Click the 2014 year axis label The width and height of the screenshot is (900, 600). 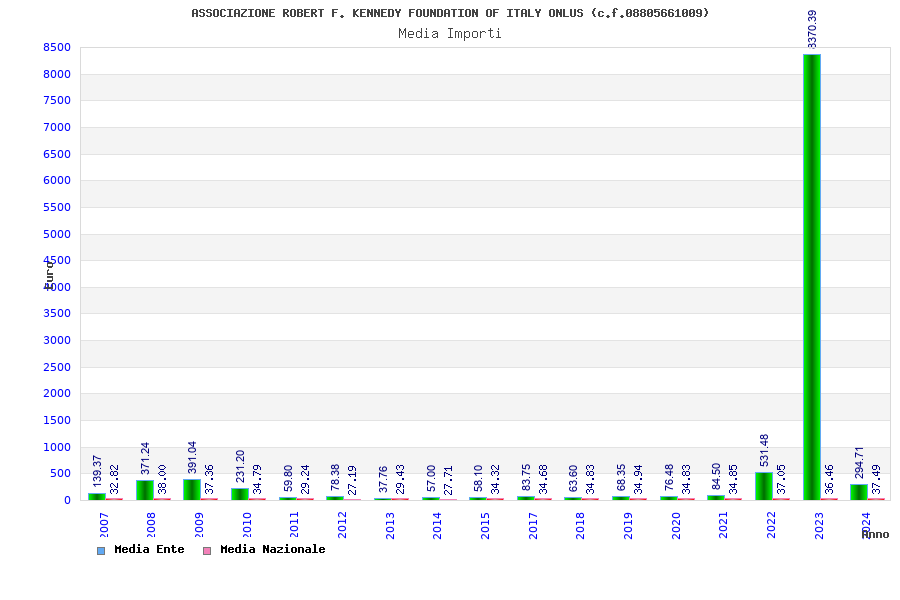437,525
